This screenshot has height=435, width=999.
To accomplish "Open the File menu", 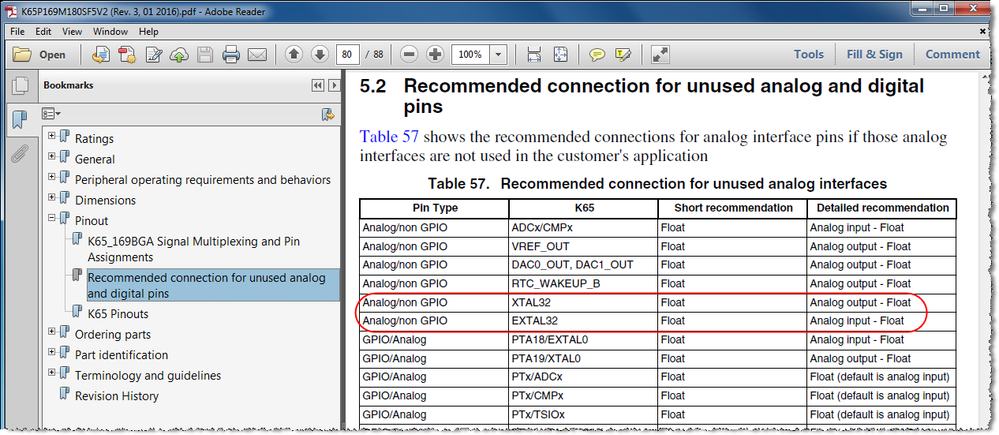I will 17,31.
